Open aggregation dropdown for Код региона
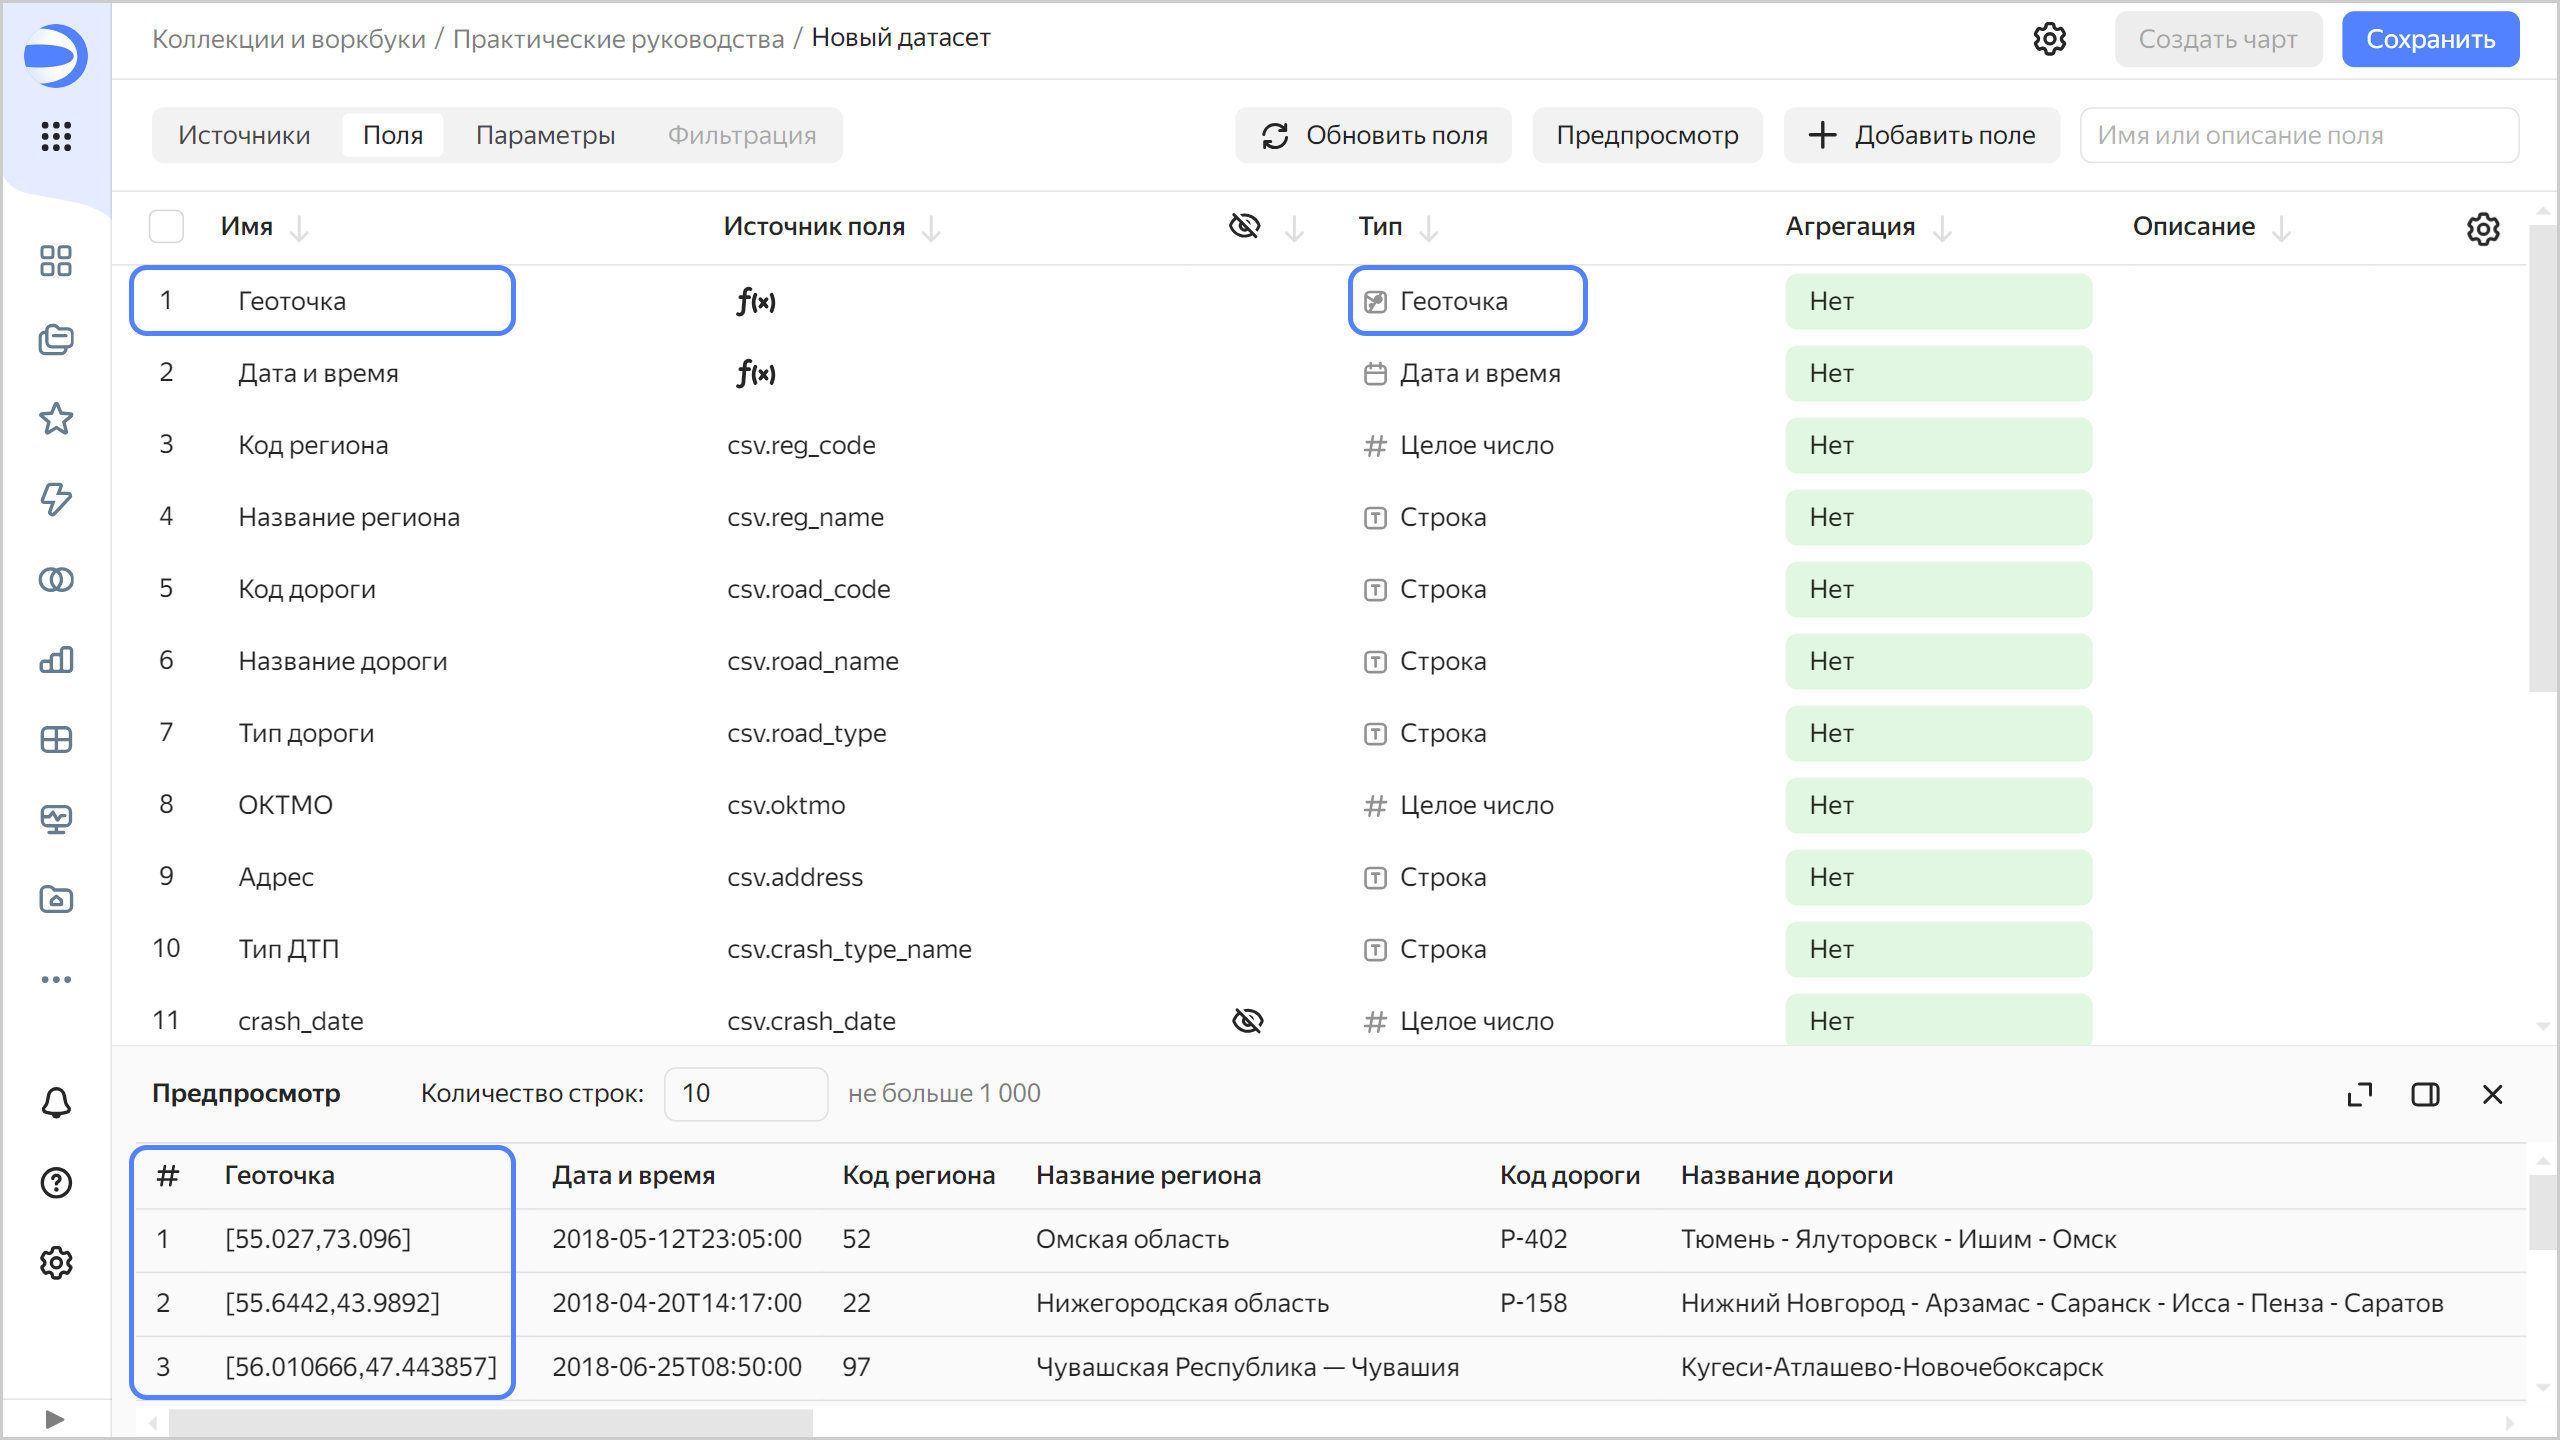The image size is (2560, 1440). click(x=1937, y=445)
